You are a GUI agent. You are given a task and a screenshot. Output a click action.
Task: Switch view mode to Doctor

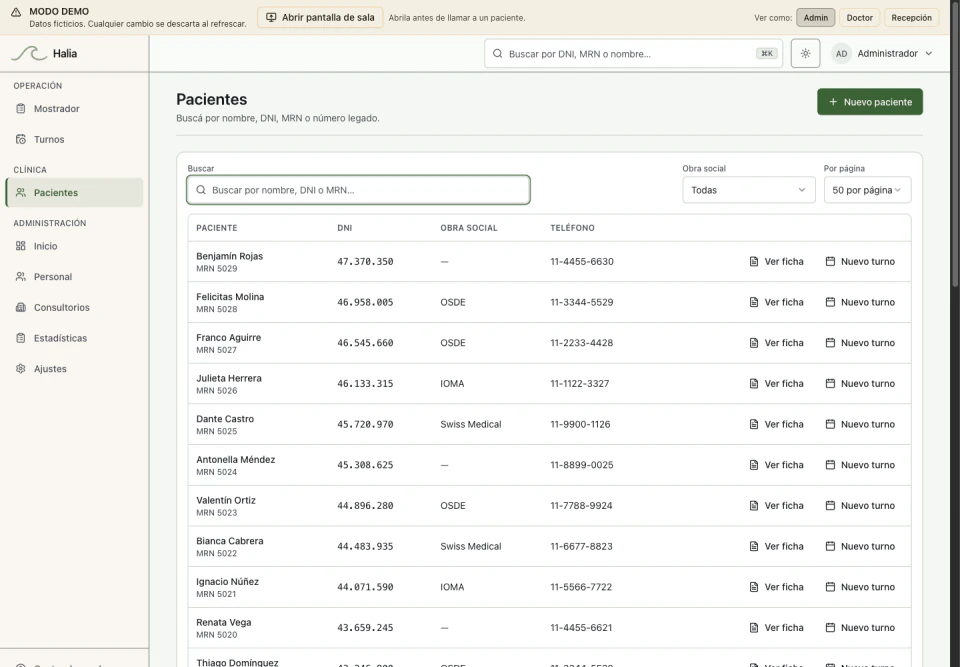[859, 18]
